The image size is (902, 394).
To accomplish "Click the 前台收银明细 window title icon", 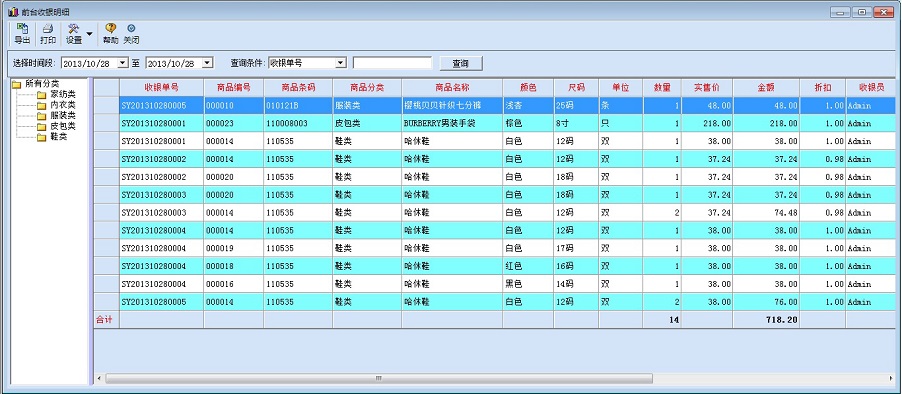I will [13, 12].
